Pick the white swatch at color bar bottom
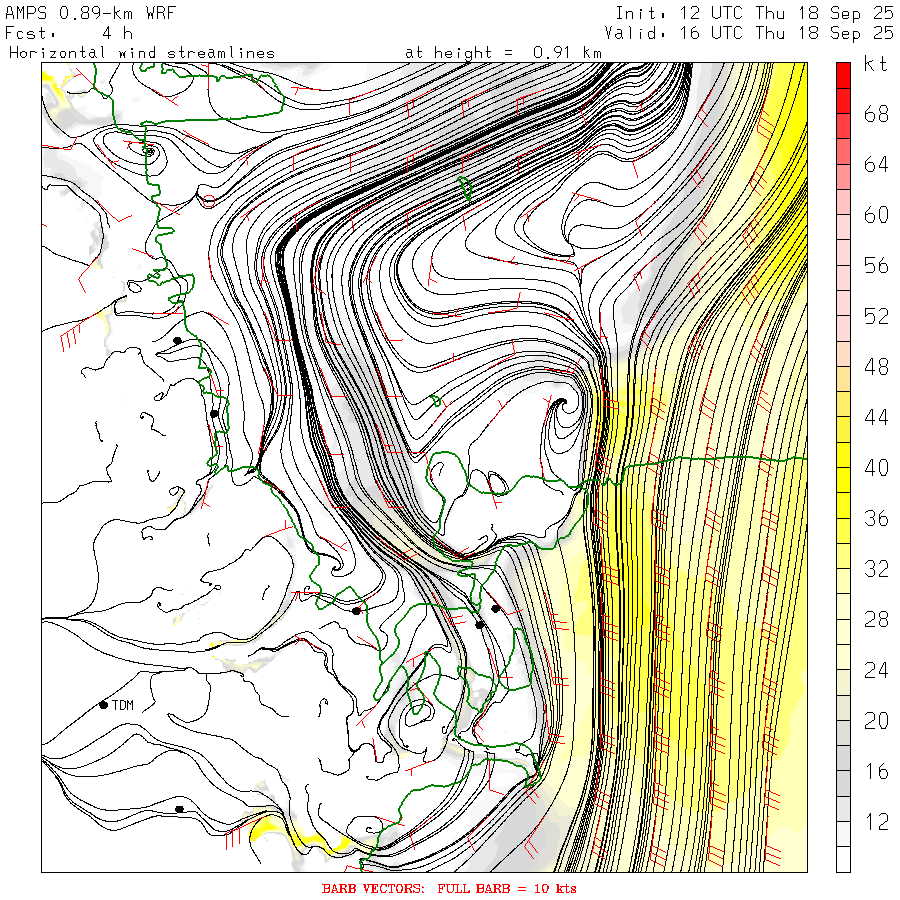This screenshot has height=900, width=900. (843, 859)
